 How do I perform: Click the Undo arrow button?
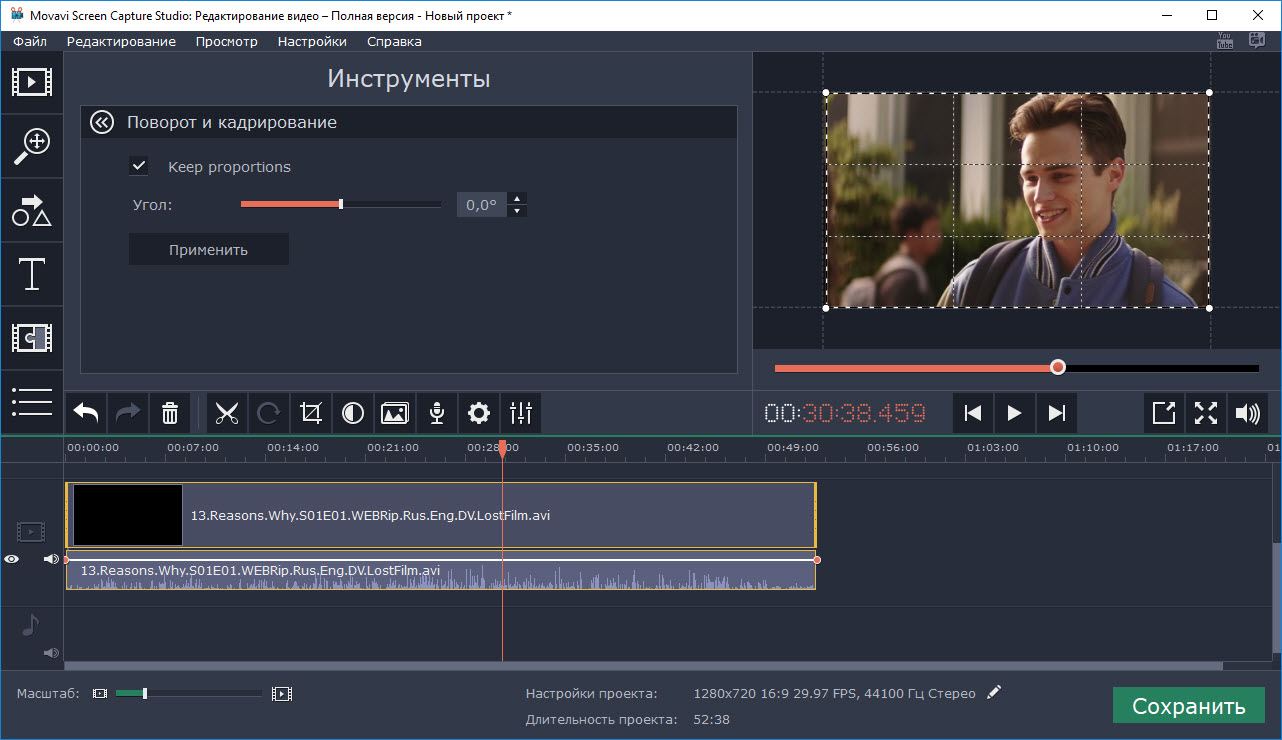click(86, 413)
